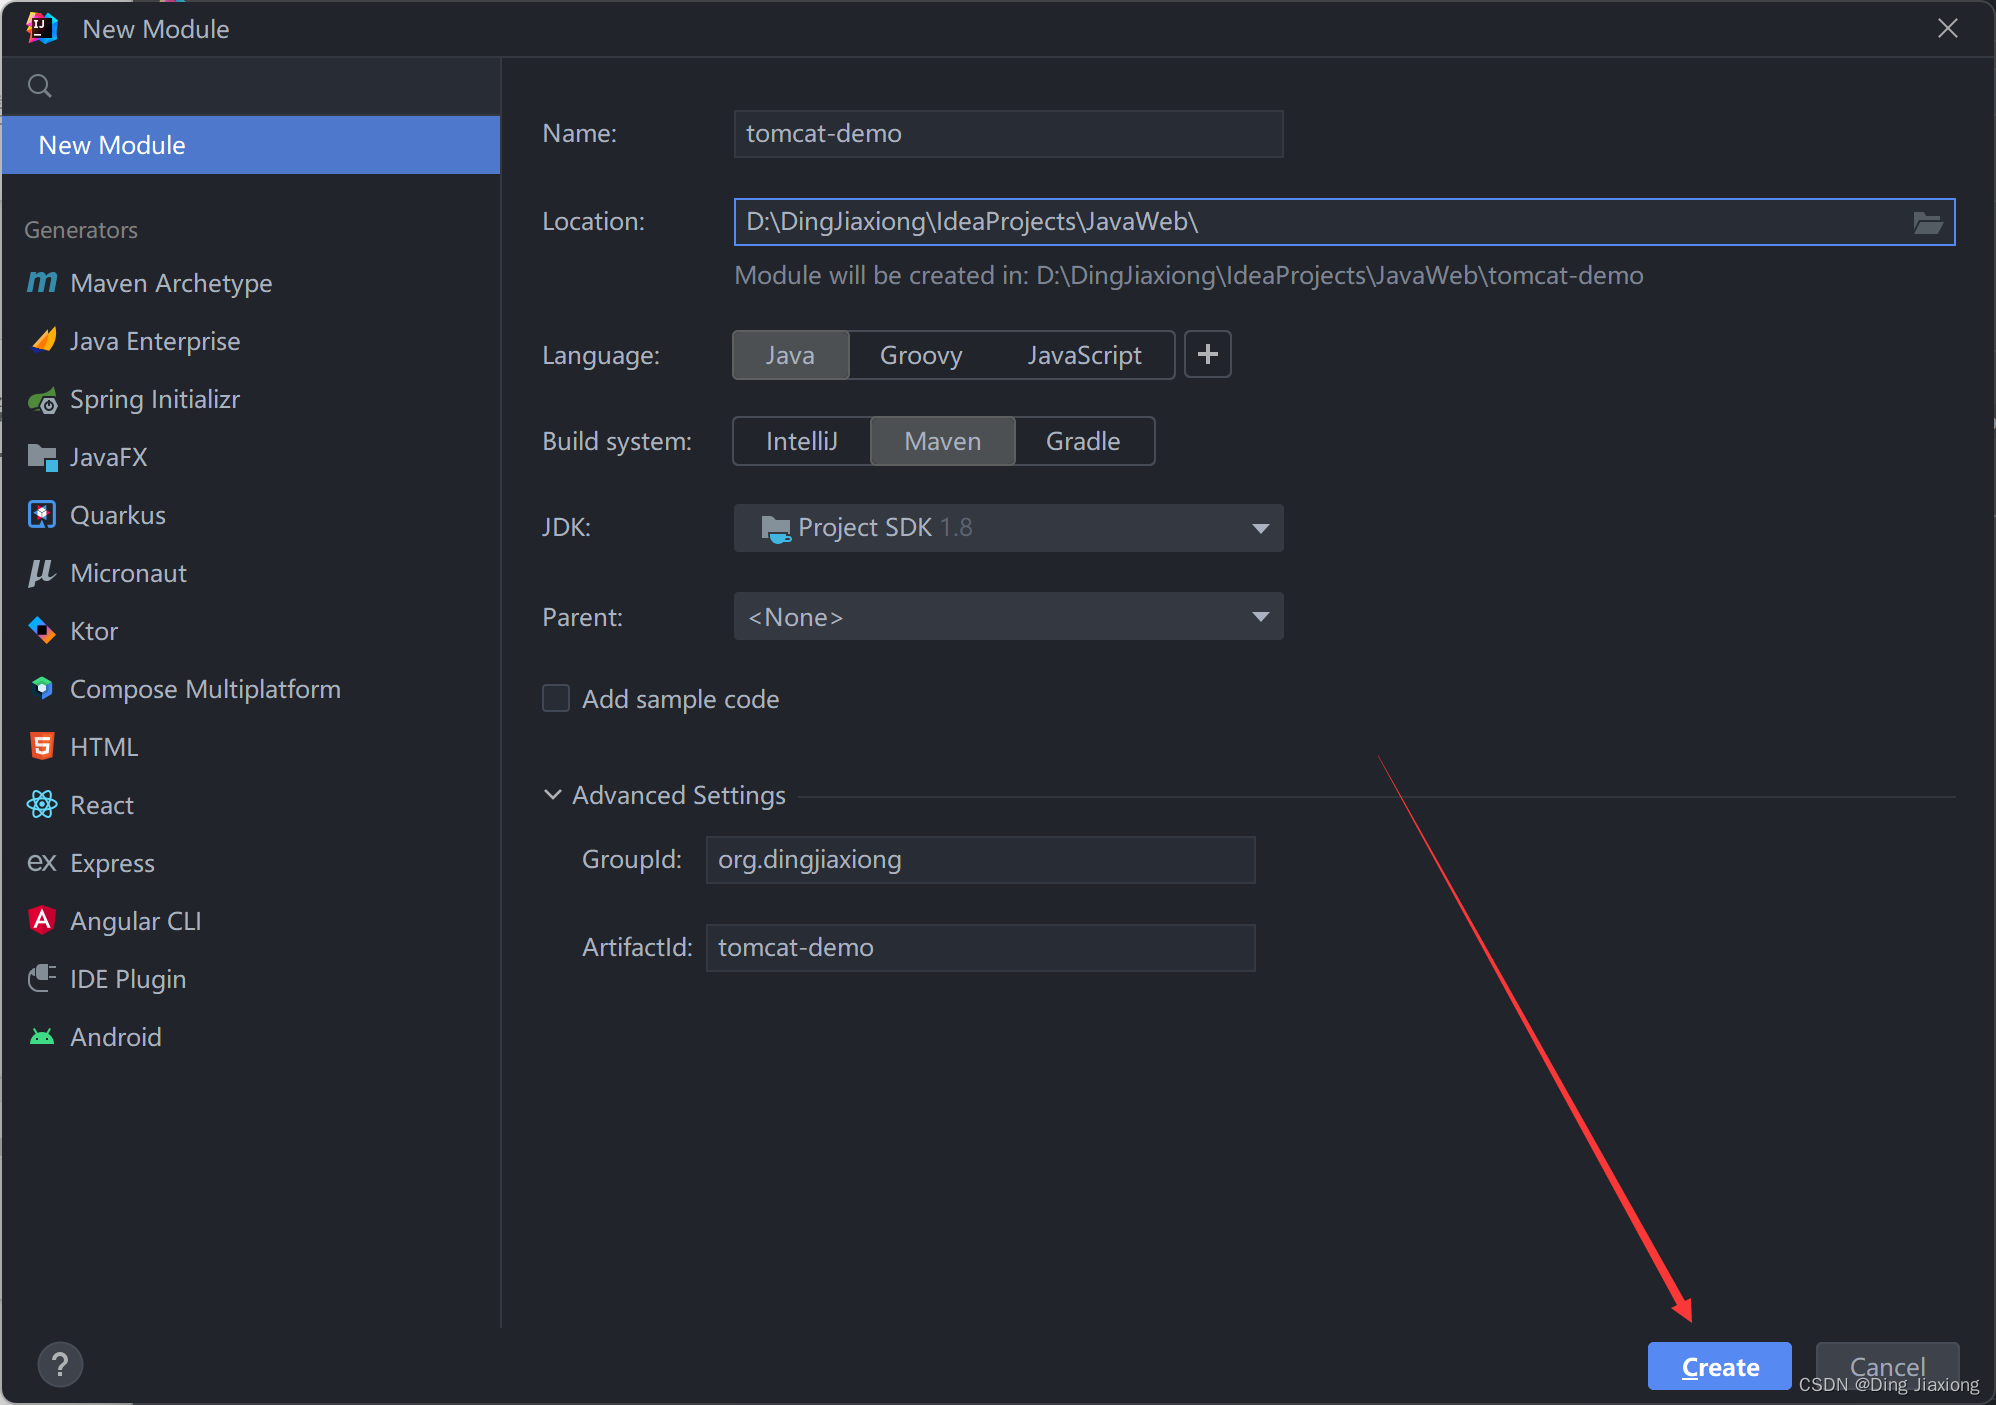Viewport: 1996px width, 1405px height.
Task: Set build system to IntelliJ
Action: point(801,441)
